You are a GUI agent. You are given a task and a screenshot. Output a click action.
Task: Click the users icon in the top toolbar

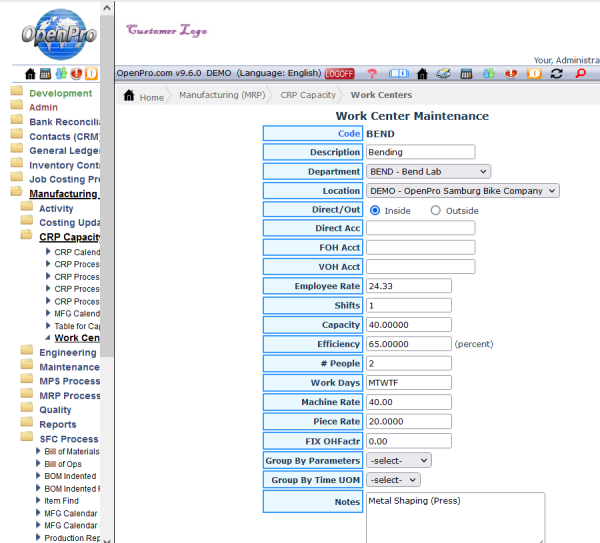(x=490, y=74)
